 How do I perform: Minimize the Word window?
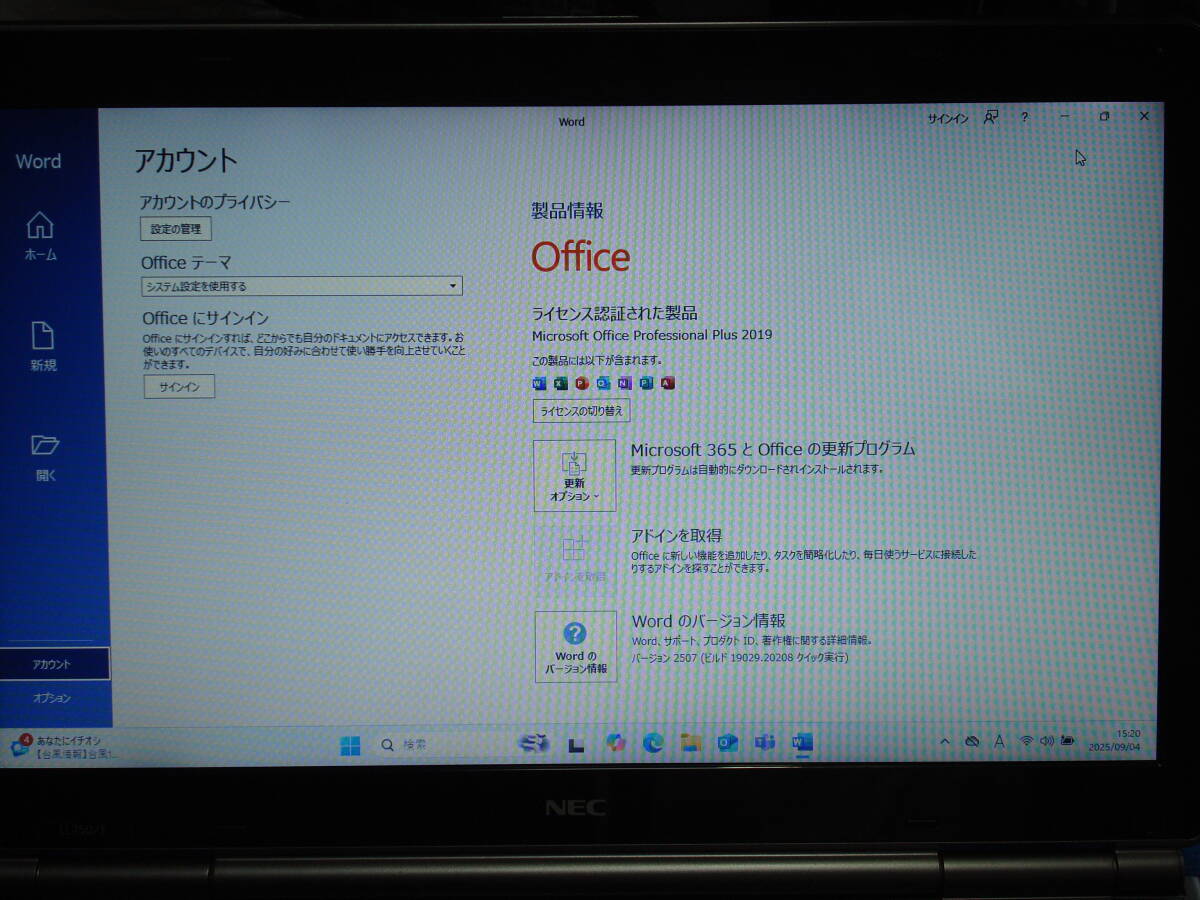(x=1065, y=117)
